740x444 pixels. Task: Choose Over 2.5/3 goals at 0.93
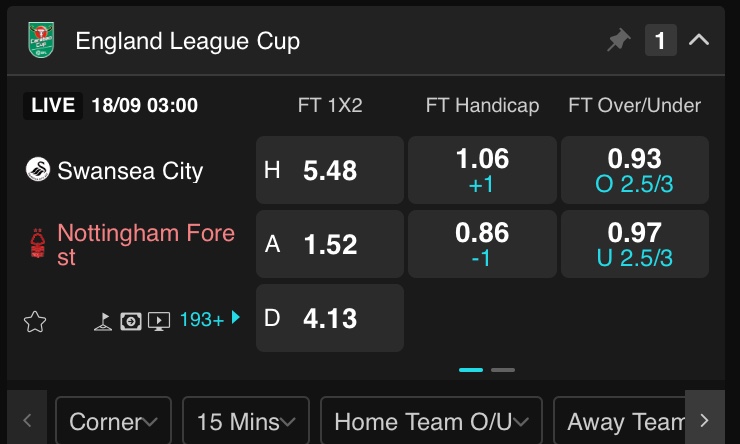[x=635, y=170]
